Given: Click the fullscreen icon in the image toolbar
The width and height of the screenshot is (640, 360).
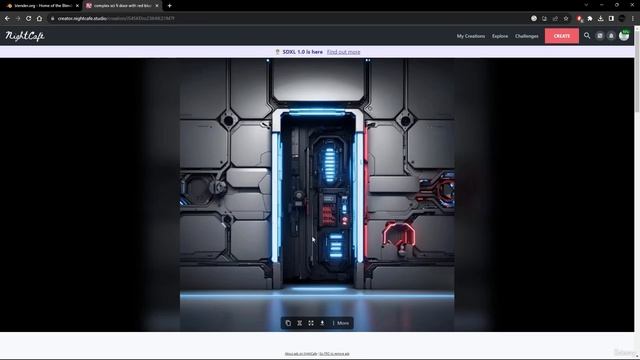Looking at the screenshot, I should (311, 323).
